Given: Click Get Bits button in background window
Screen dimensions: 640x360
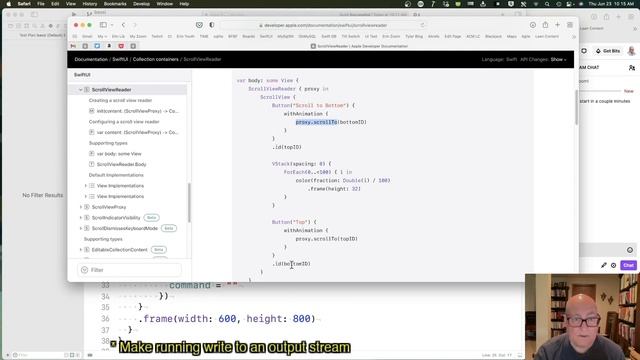Looking at the screenshot, I should tap(608, 51).
